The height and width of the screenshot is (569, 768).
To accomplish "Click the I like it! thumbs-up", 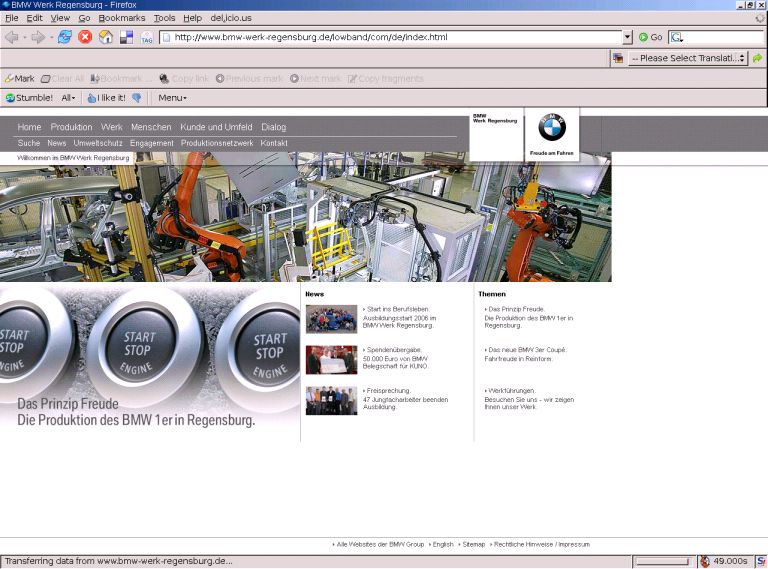I will click(x=106, y=98).
